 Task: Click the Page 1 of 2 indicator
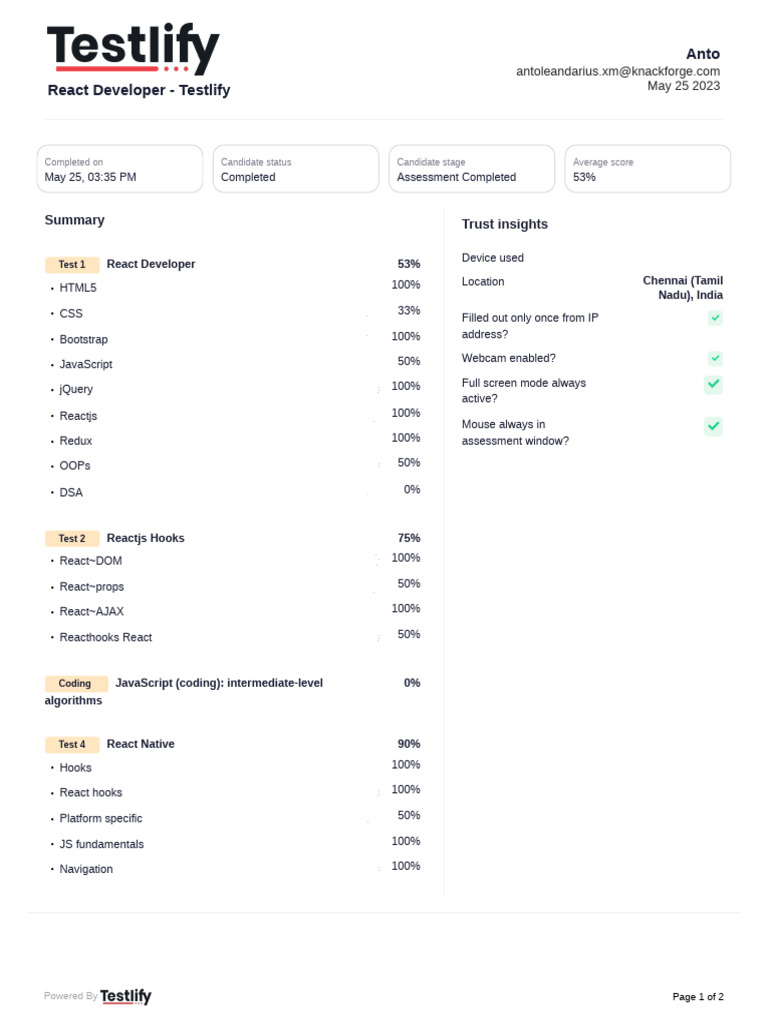(x=698, y=997)
